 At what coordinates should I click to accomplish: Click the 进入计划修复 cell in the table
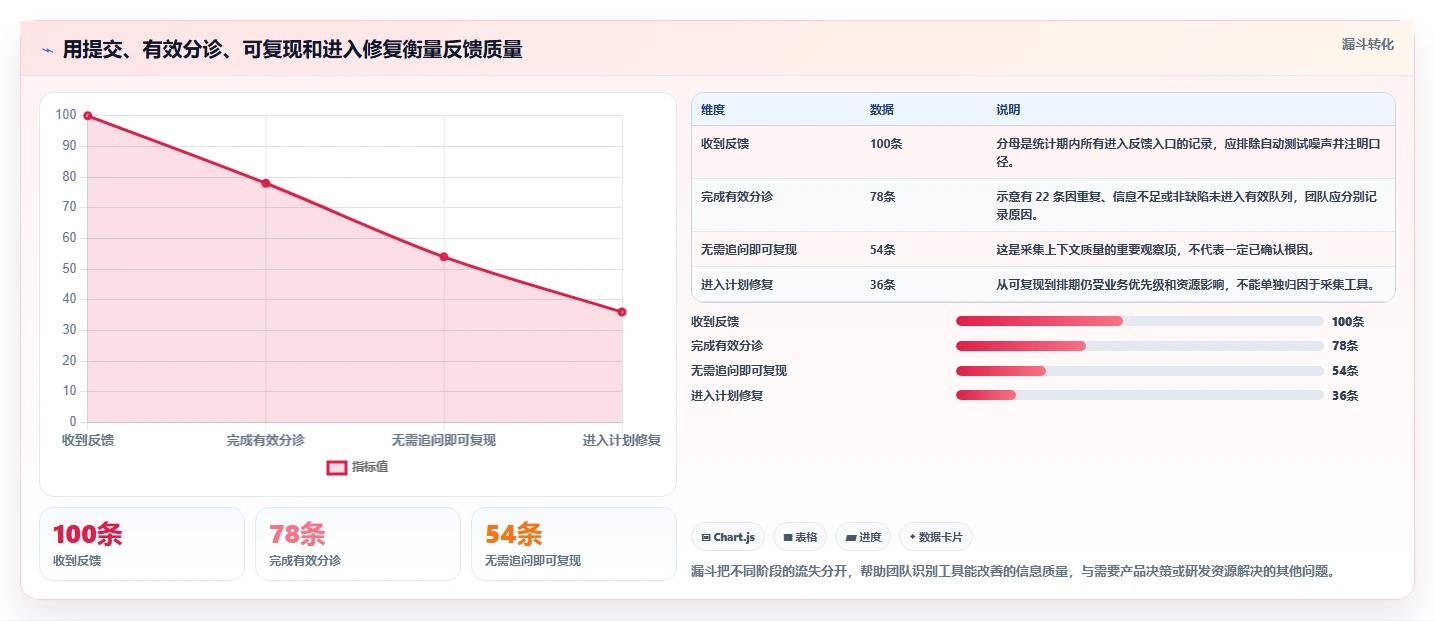pos(737,285)
